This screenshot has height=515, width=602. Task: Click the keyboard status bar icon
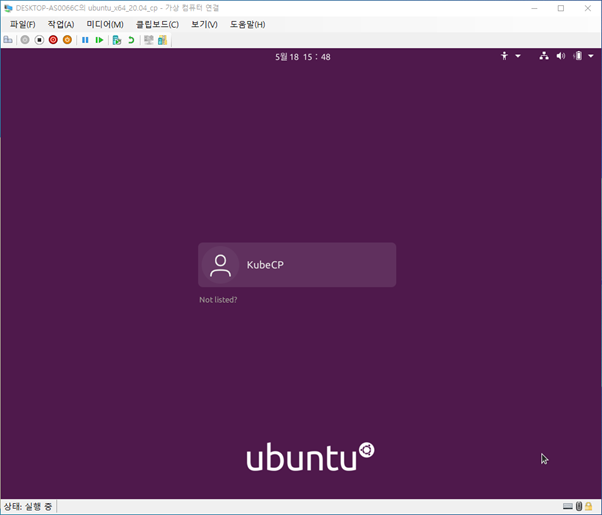(568, 507)
